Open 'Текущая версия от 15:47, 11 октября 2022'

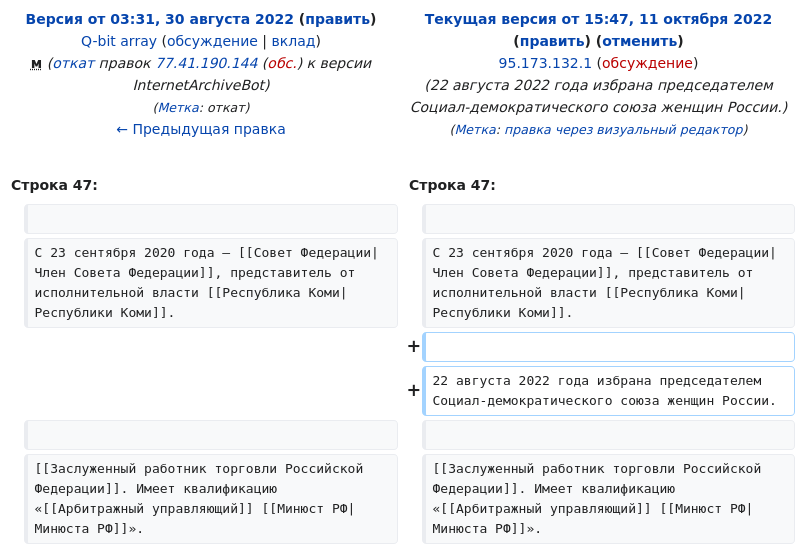598,19
